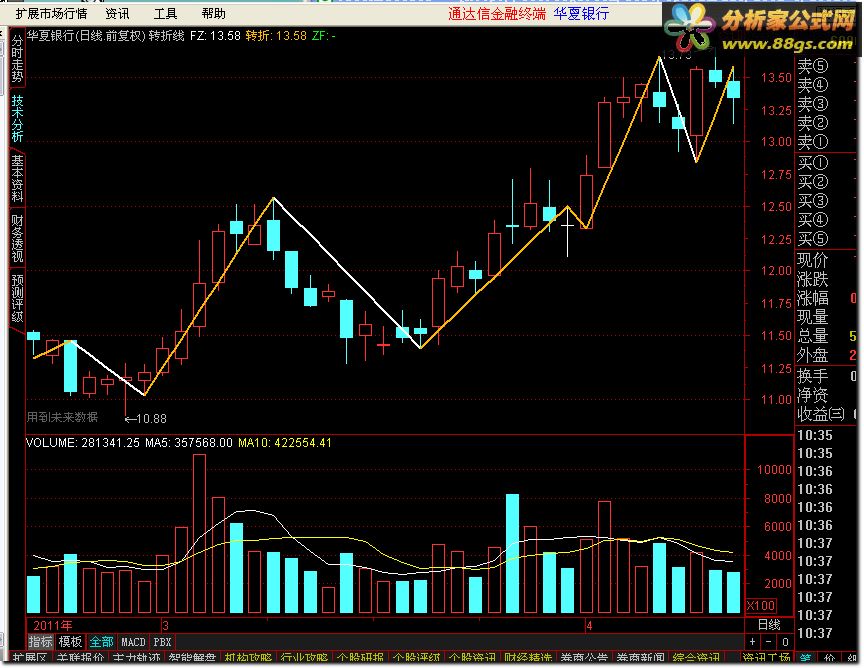Viewport: 864px width, 668px height.
Task: Click the MA10: 422554.41 readout
Action: point(285,443)
